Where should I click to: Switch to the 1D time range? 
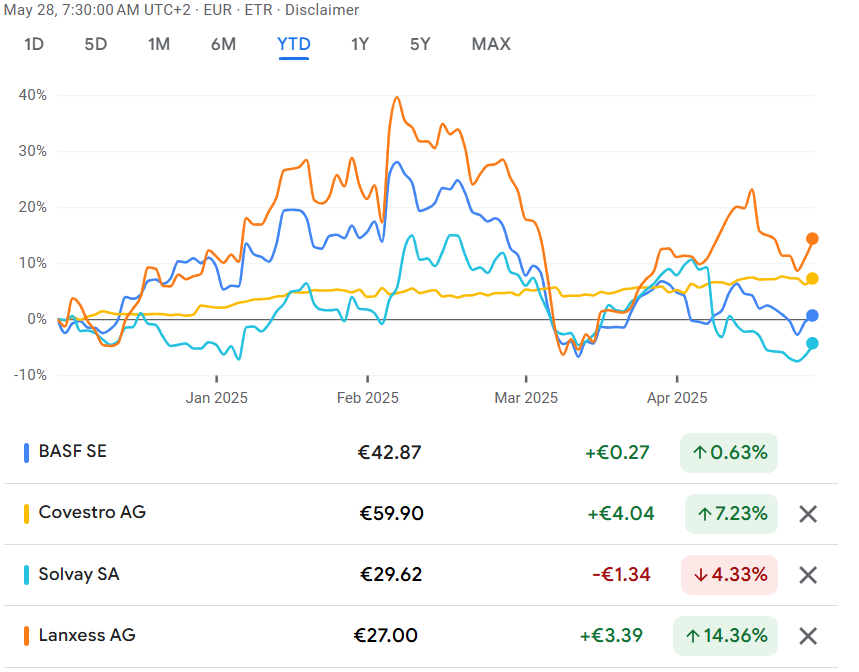(x=34, y=44)
